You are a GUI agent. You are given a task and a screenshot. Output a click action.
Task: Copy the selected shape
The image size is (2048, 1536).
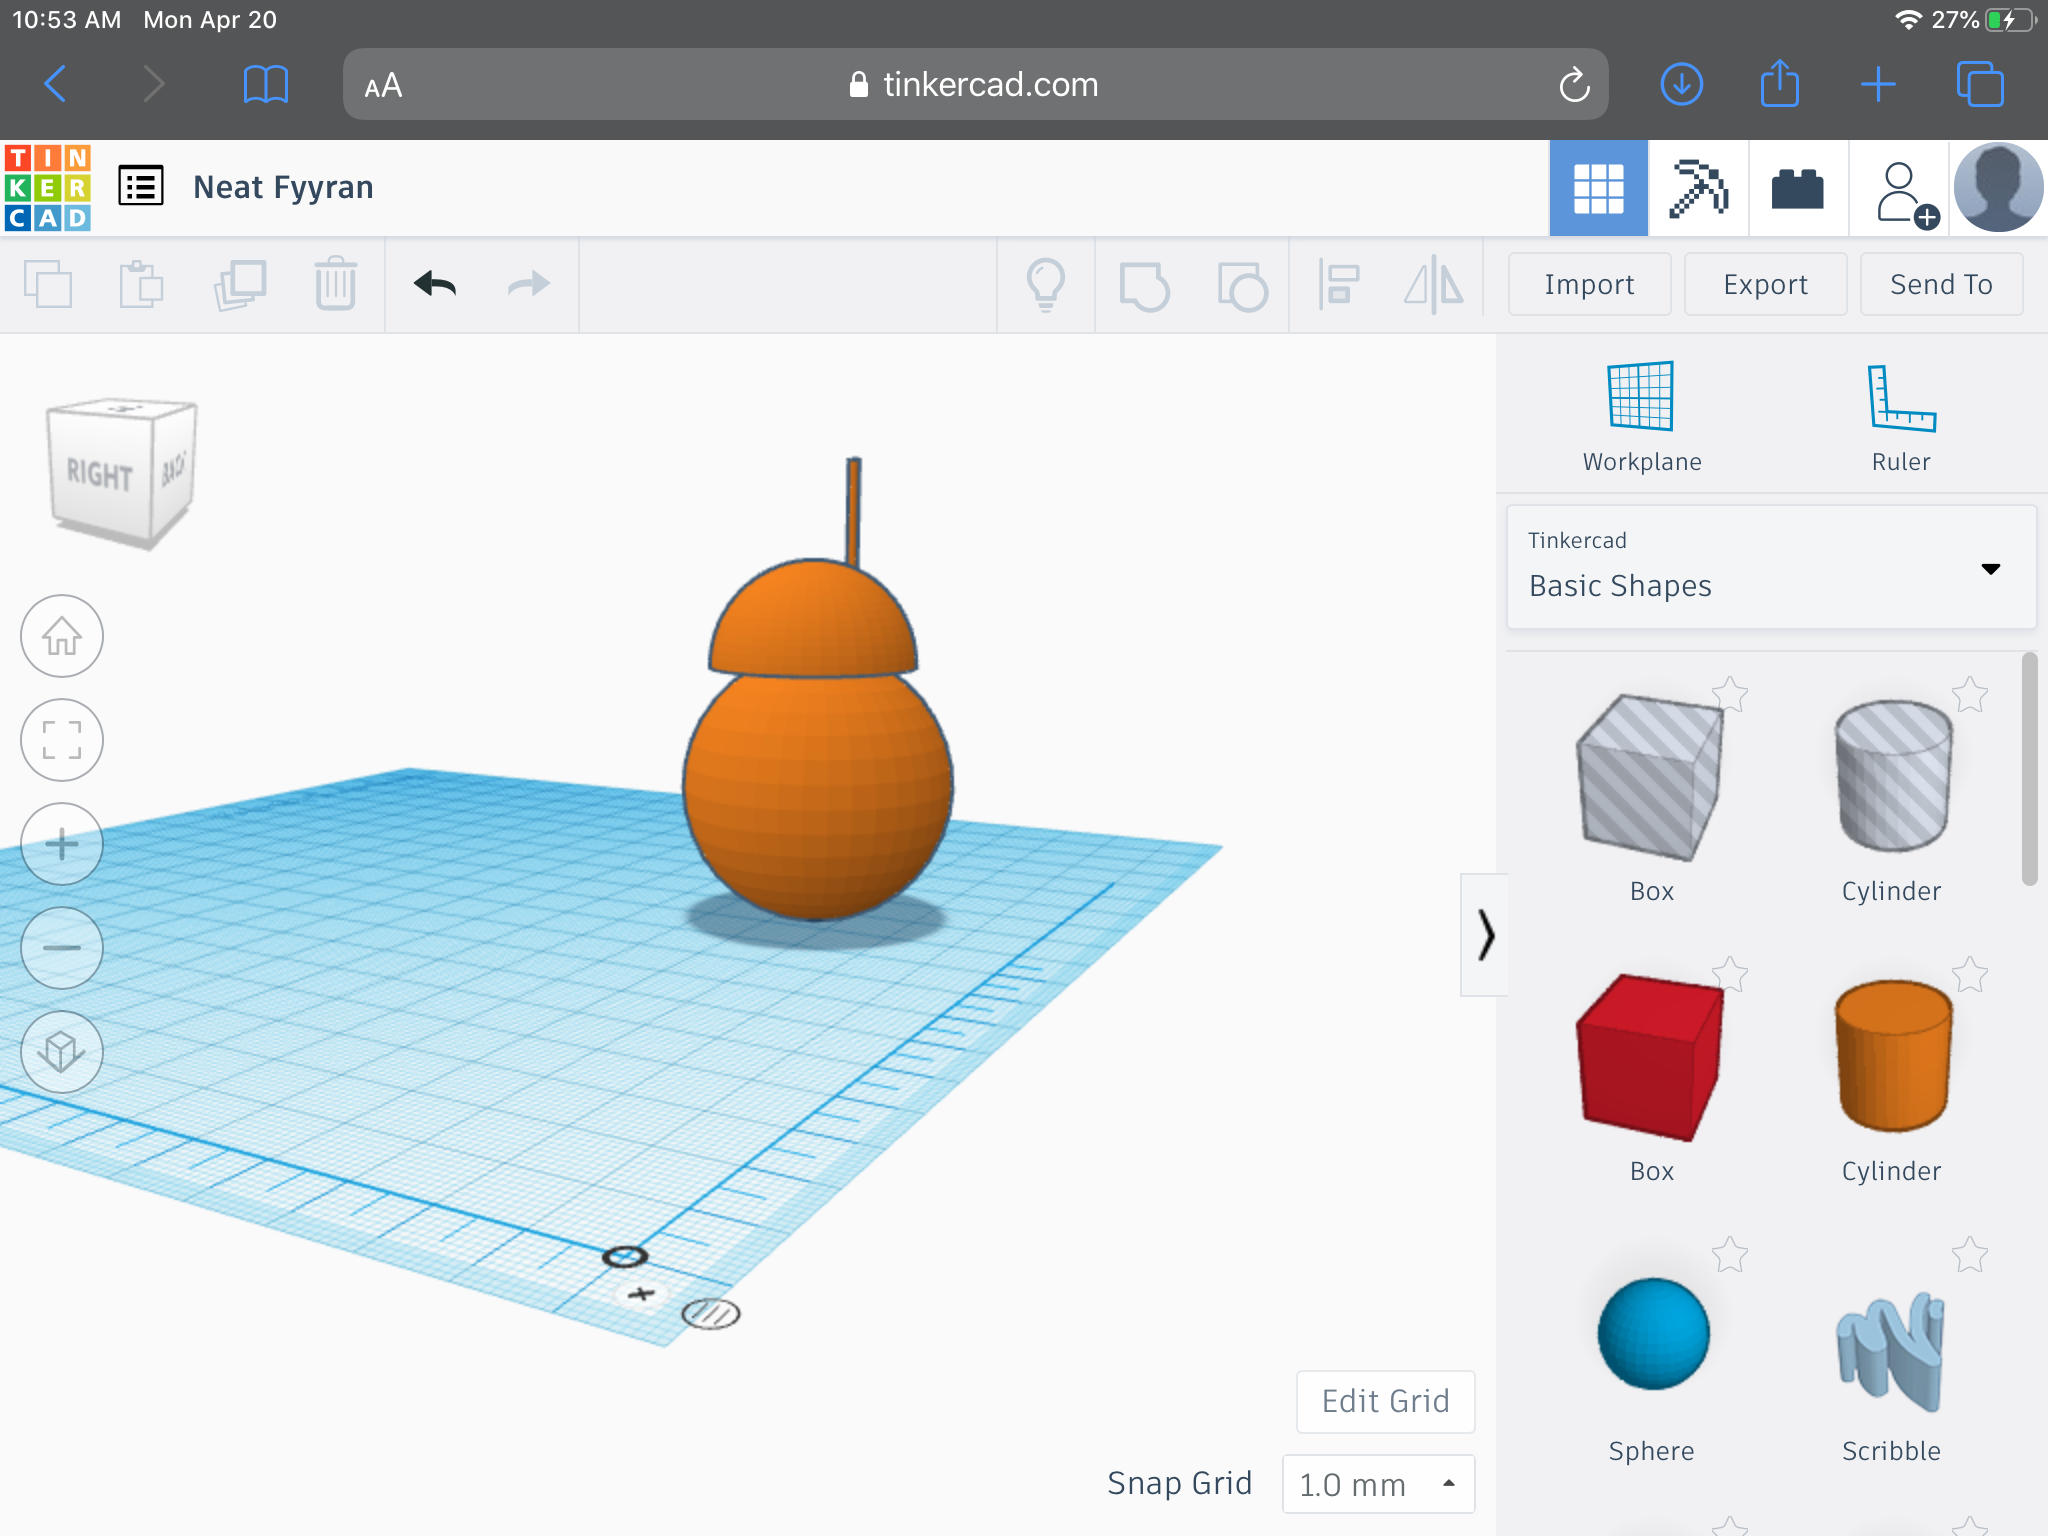tap(48, 284)
